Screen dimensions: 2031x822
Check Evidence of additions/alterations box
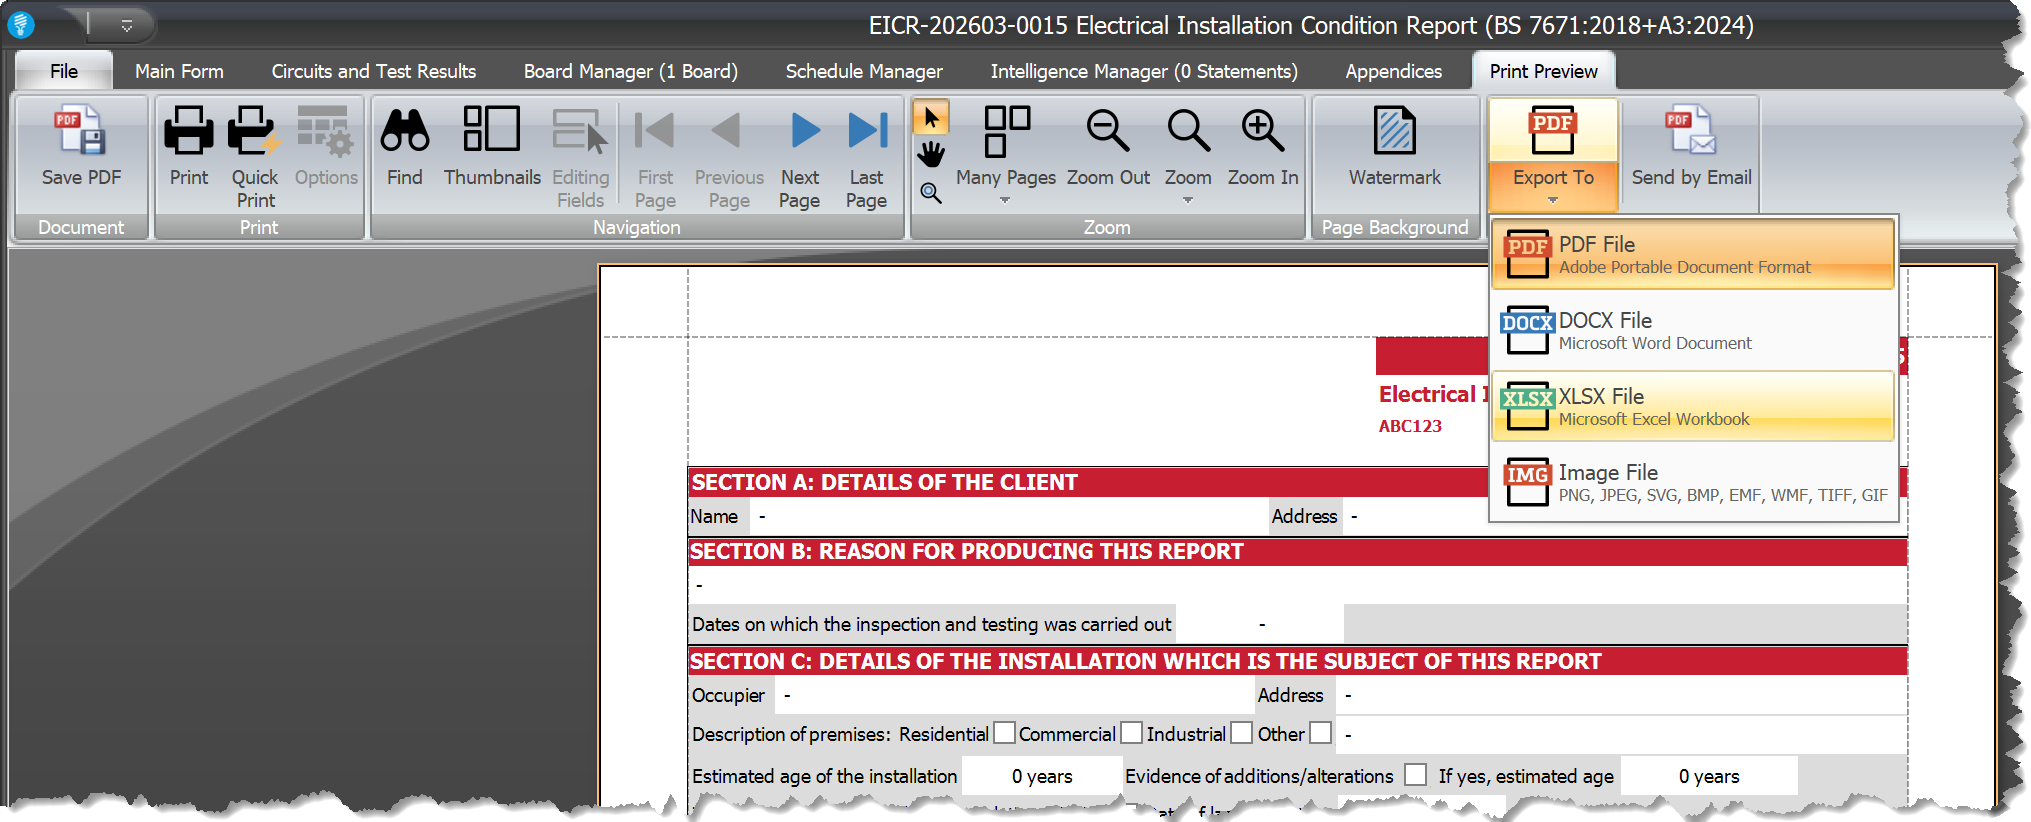1415,775
